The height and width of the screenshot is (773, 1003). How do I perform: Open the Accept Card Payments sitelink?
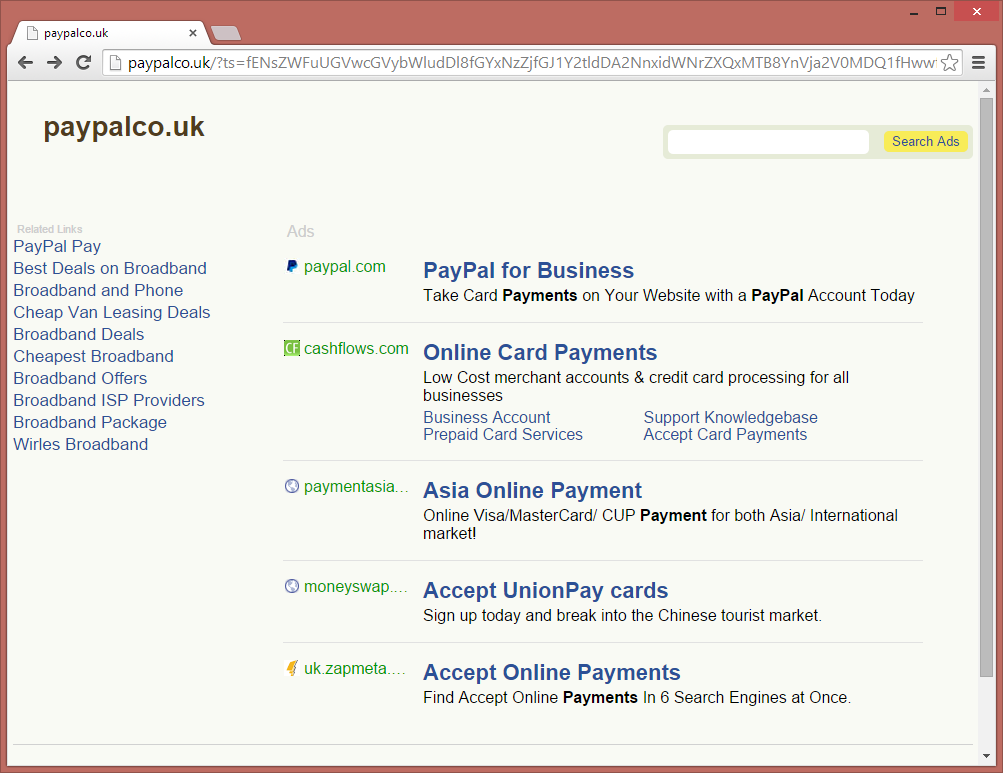725,434
